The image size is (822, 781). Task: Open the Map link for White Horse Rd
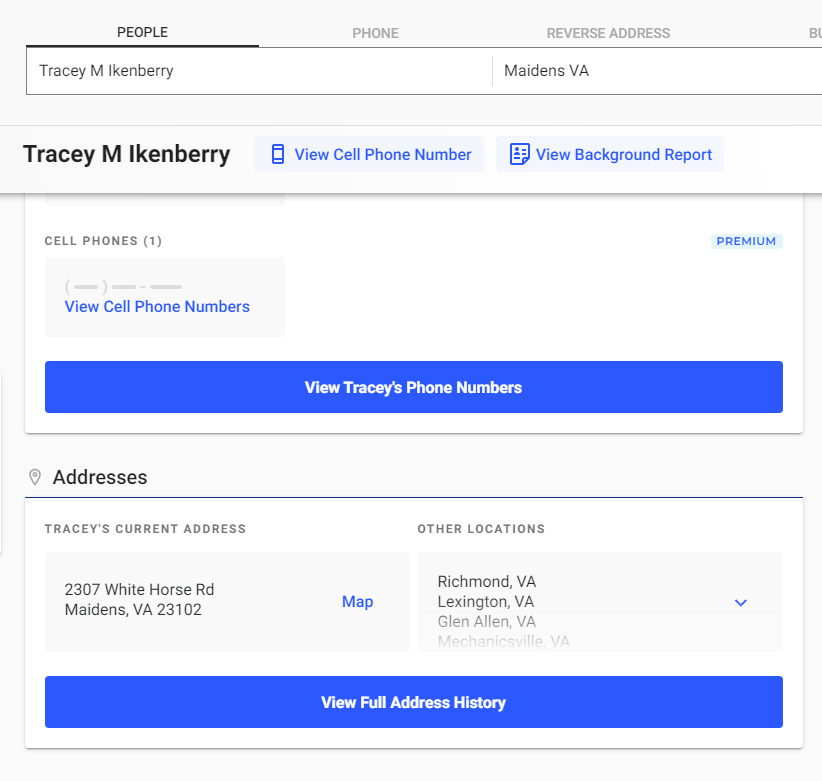(358, 602)
